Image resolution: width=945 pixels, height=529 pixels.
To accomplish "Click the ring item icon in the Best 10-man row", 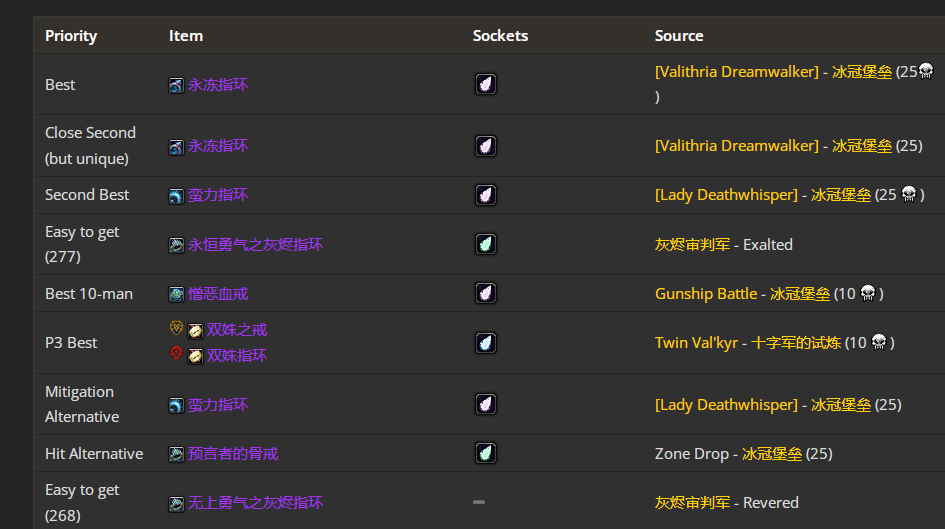I will coord(176,294).
